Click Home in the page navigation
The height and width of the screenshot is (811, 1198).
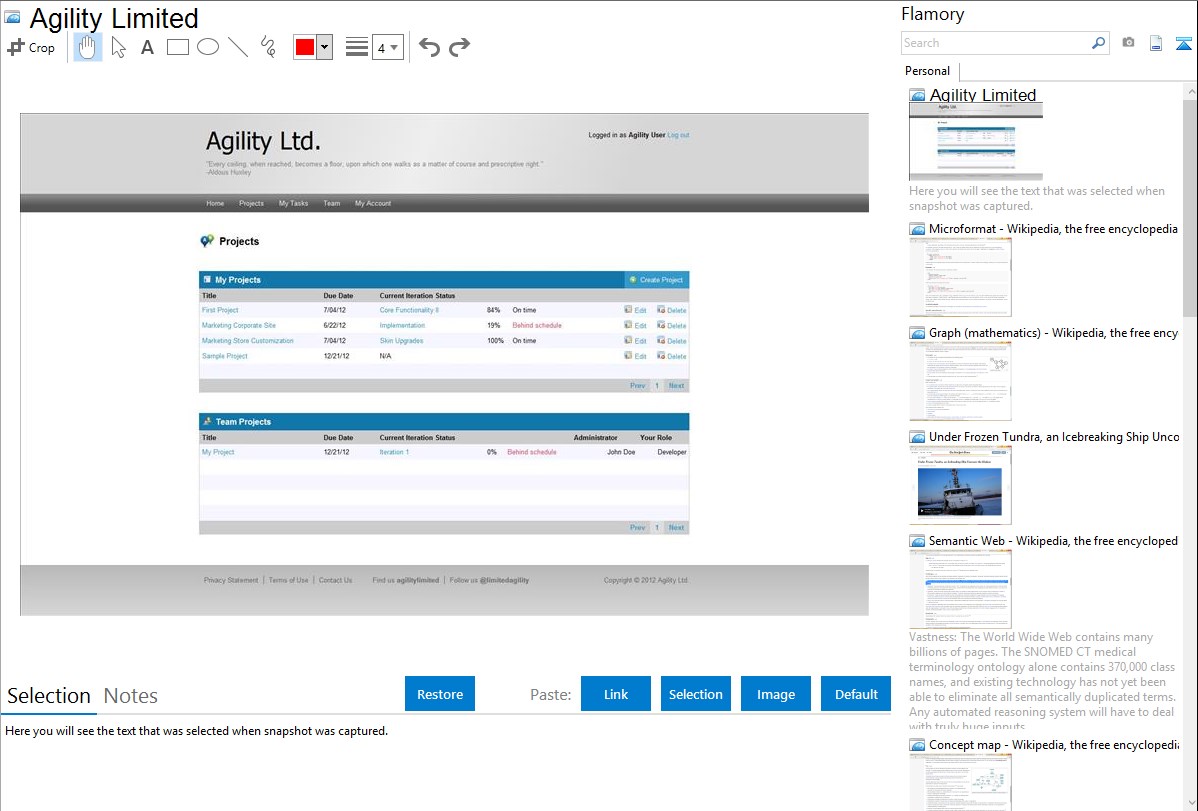215,203
